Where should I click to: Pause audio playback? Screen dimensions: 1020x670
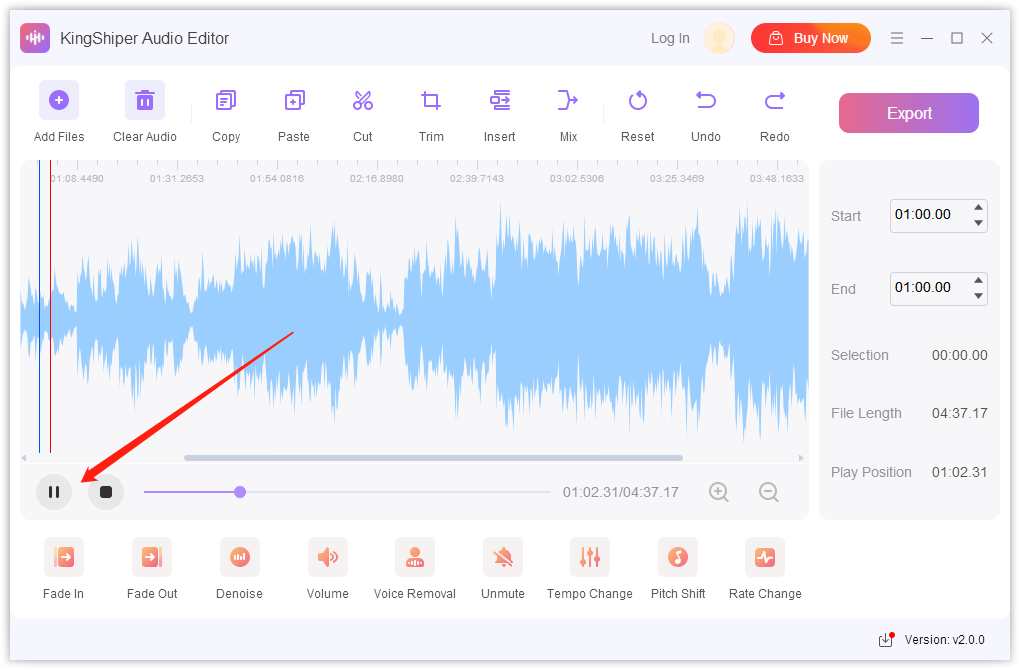pos(54,492)
